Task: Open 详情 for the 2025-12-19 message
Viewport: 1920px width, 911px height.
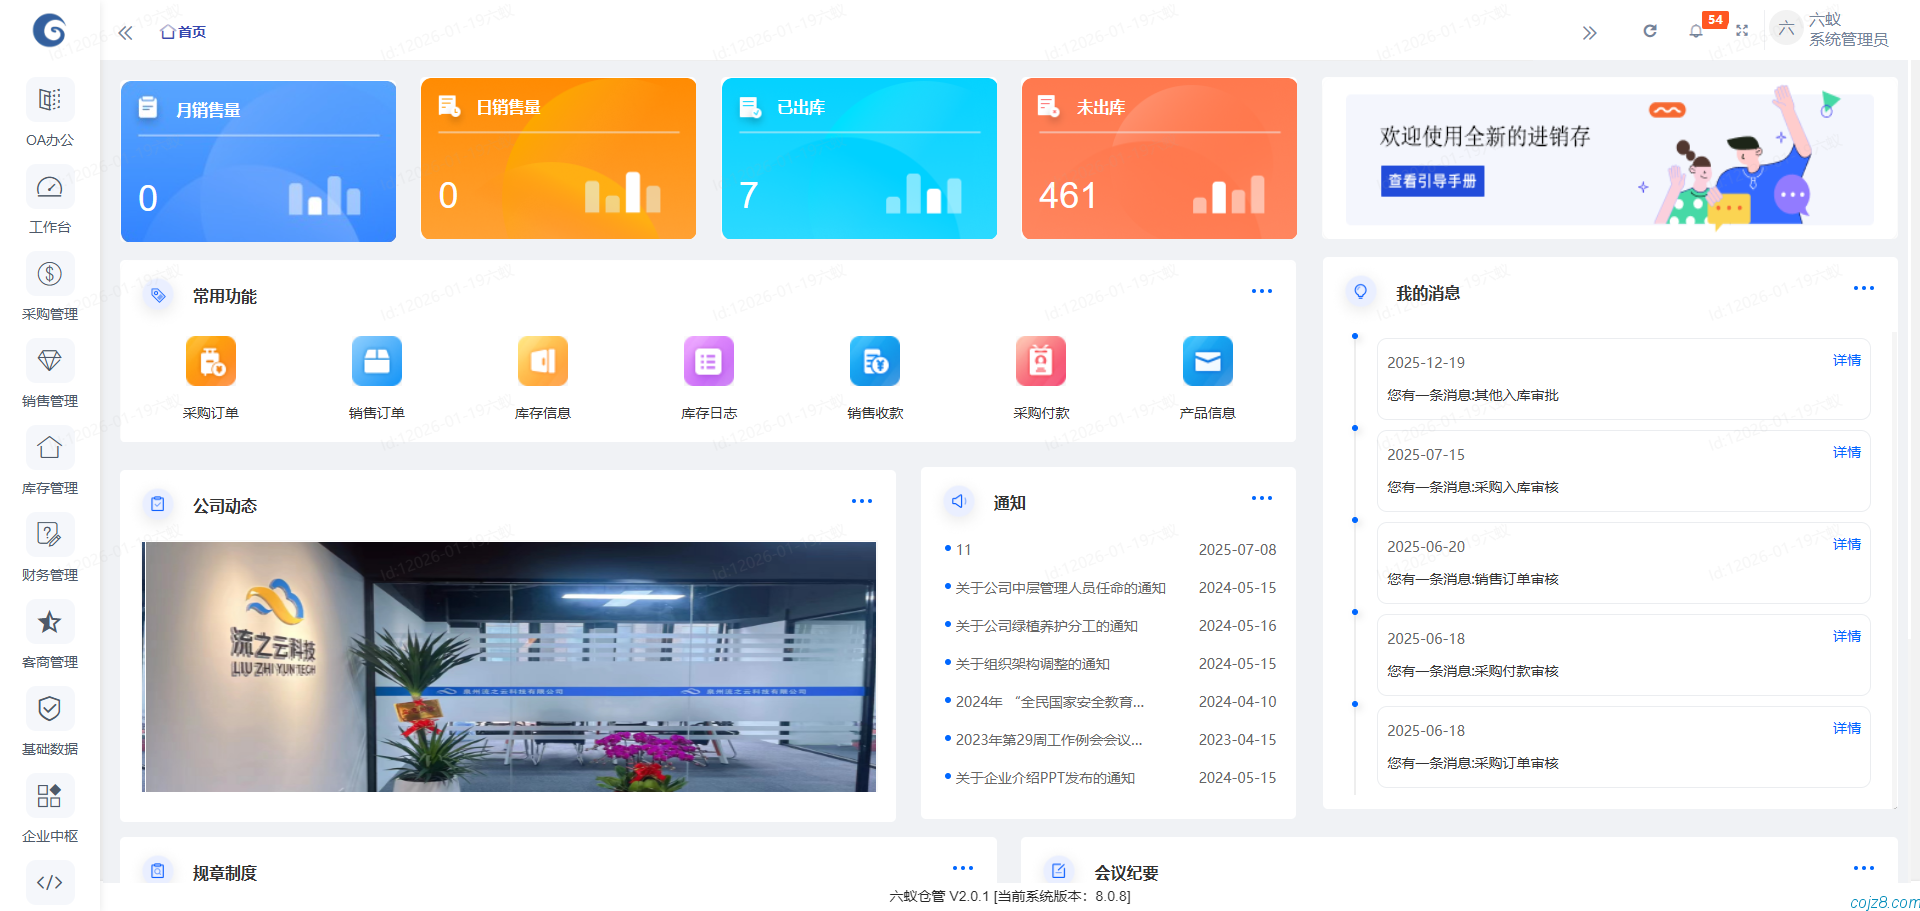Action: pyautogui.click(x=1846, y=361)
